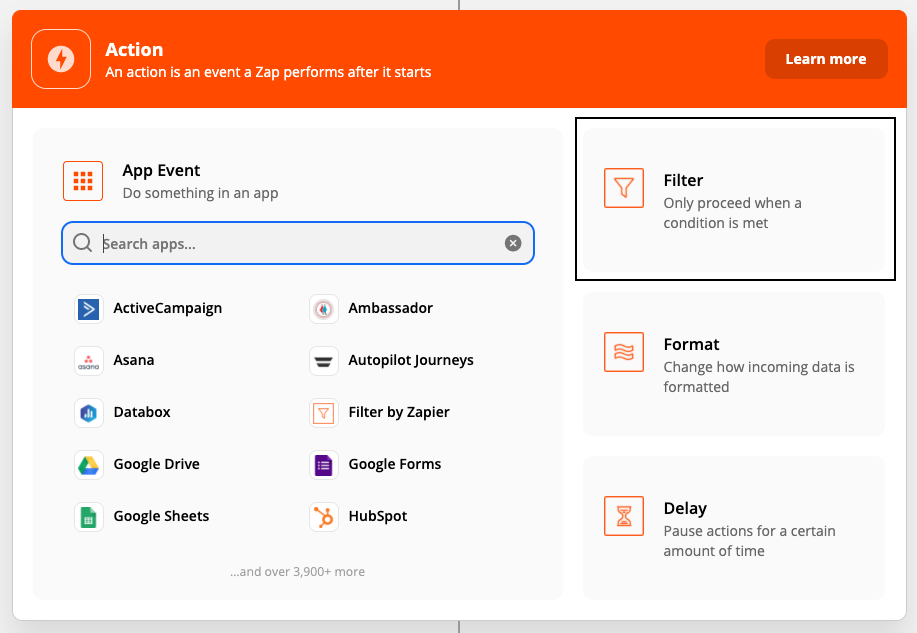Choose Google Forms from the app list

click(x=395, y=465)
